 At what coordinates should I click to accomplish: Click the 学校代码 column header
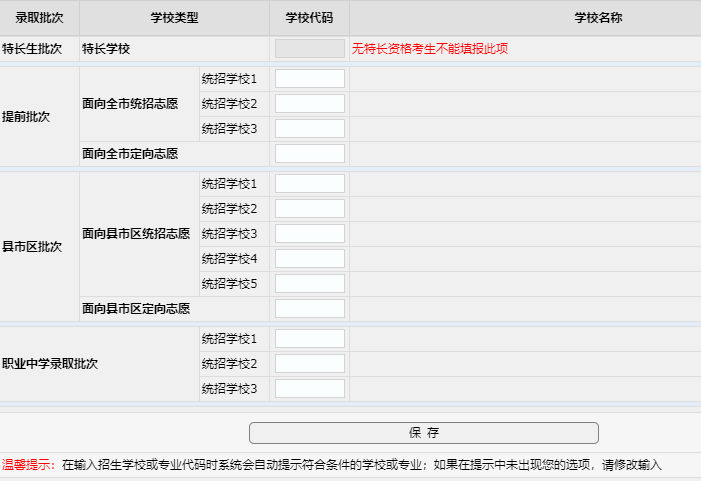coord(309,18)
